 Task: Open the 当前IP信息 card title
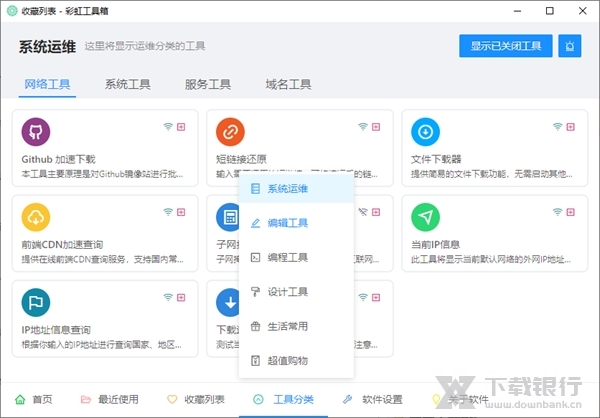click(435, 245)
